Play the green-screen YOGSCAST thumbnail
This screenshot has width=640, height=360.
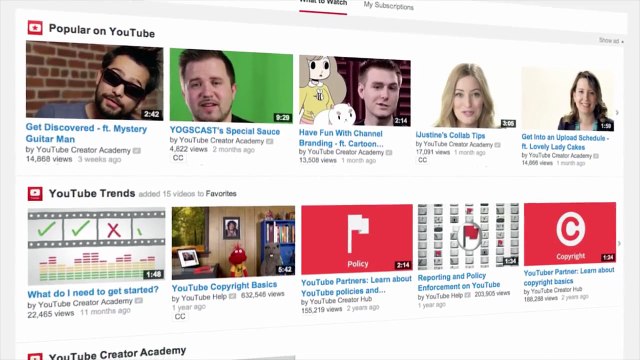point(231,85)
